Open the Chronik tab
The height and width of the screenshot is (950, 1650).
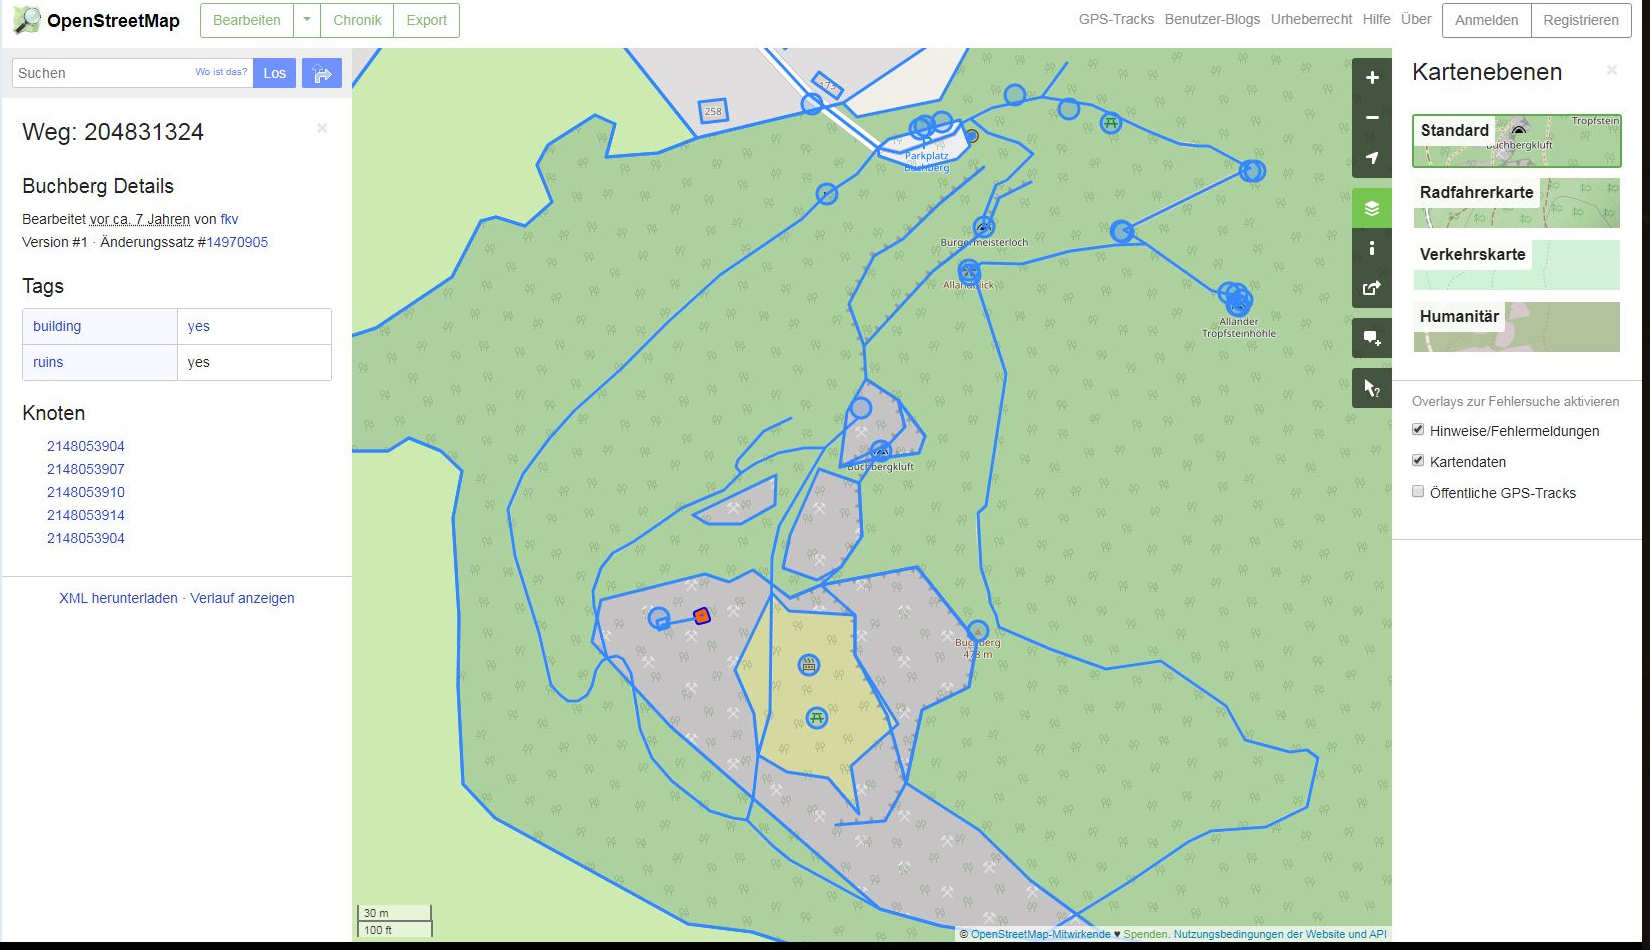(x=357, y=20)
